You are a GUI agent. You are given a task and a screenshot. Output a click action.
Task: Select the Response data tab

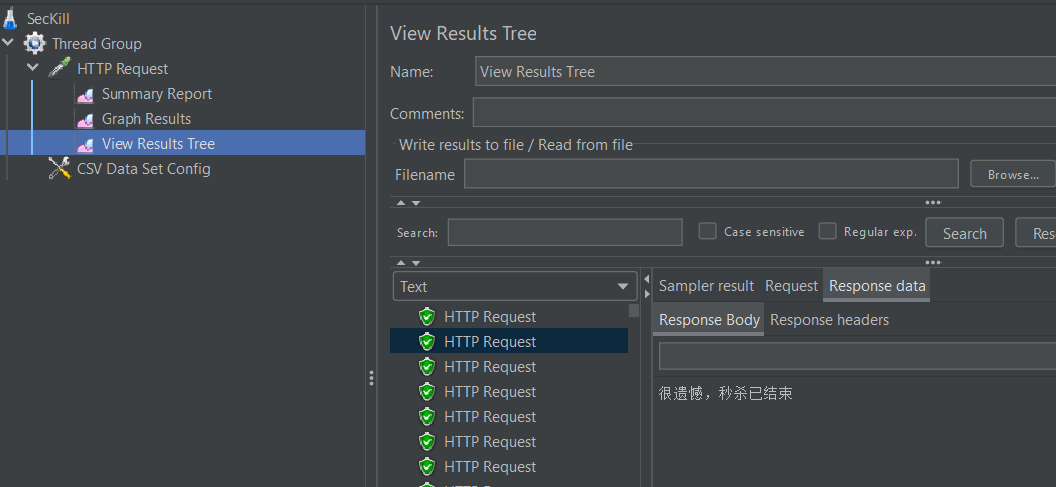point(877,286)
